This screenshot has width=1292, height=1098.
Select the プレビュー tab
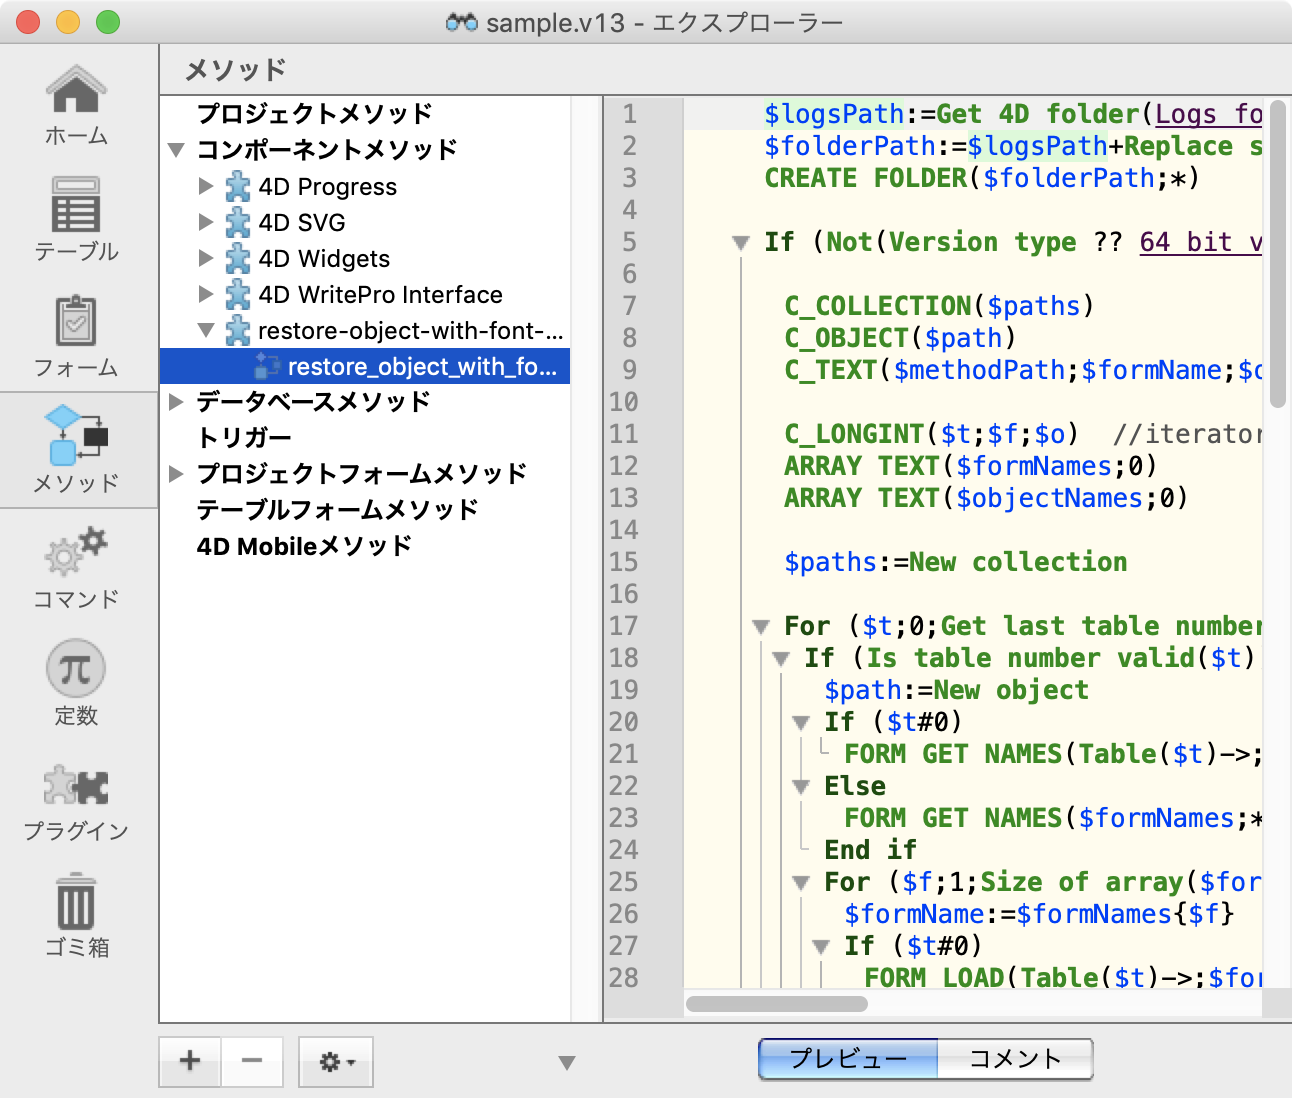tap(848, 1058)
